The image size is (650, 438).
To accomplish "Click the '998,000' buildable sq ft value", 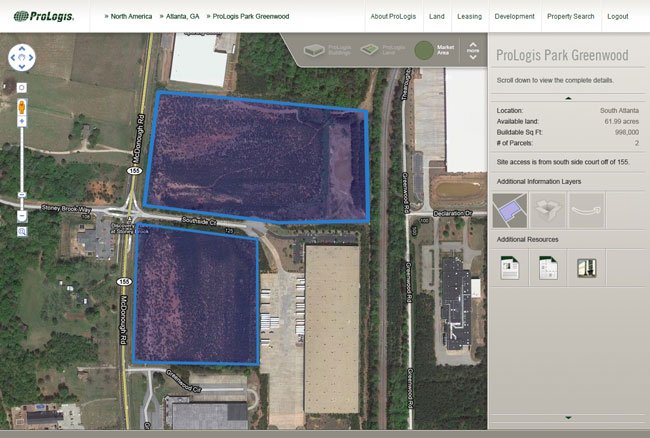I will [x=627, y=132].
